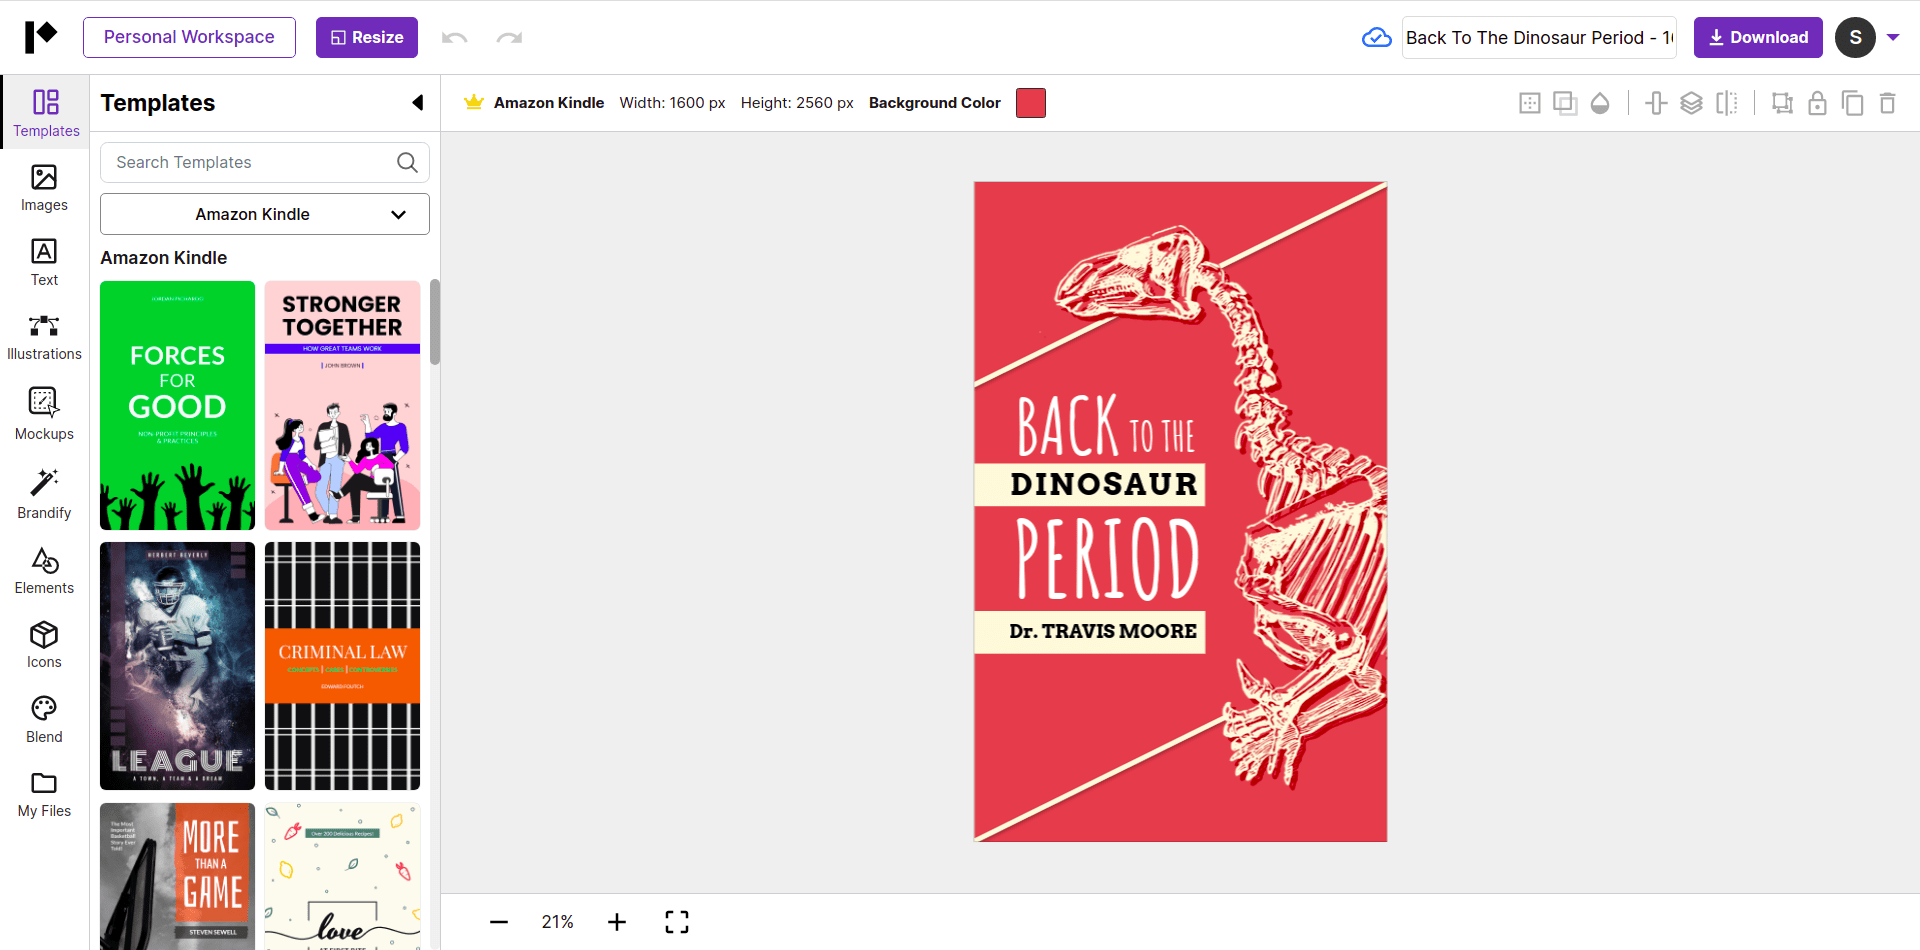Collapse the Templates panel arrow
The image size is (1920, 950).
[418, 102]
